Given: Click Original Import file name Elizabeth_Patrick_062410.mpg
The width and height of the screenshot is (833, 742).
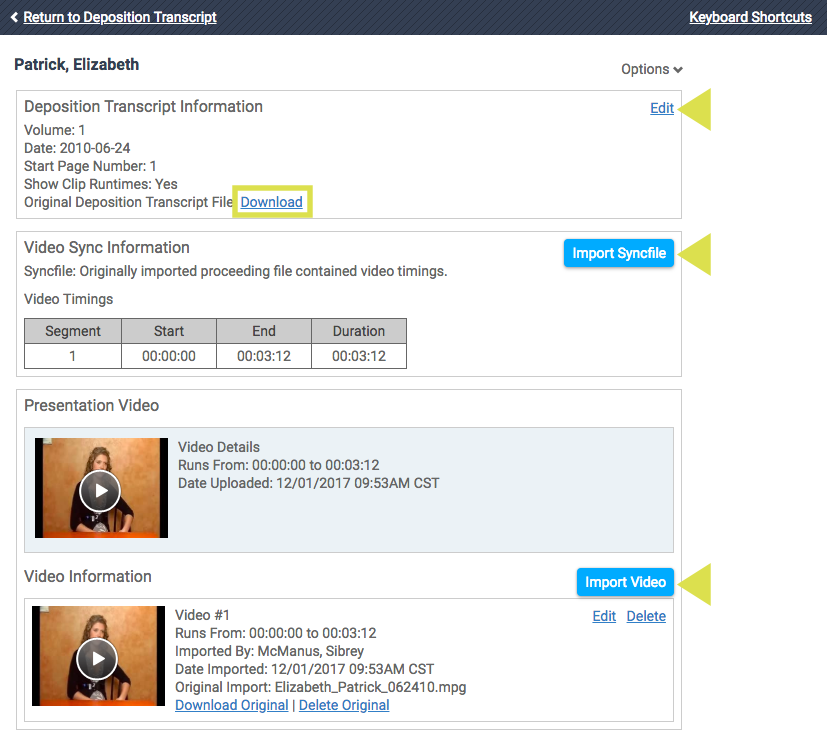Looking at the screenshot, I should 370,687.
